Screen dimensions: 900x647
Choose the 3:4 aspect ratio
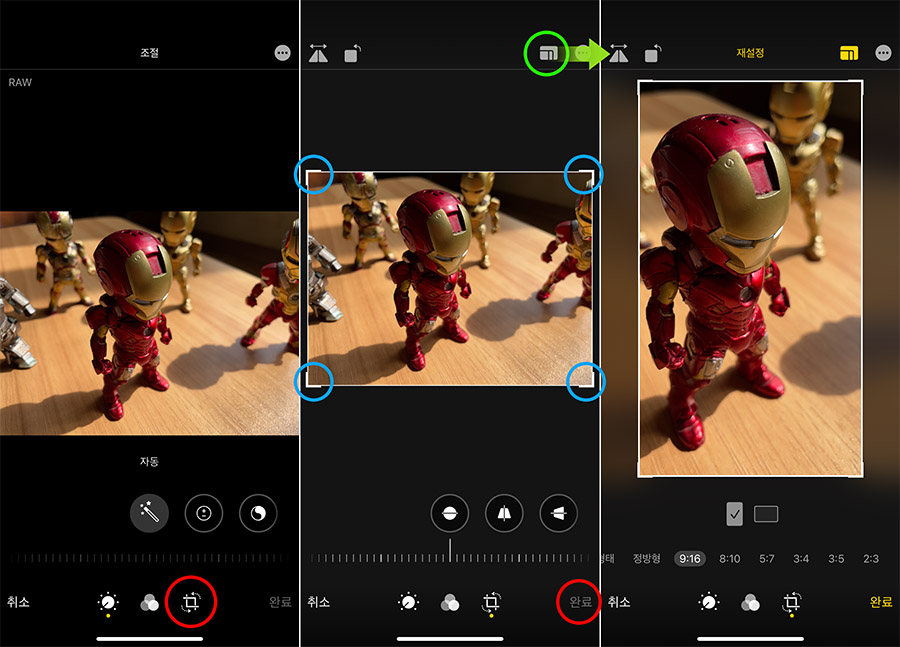pos(801,559)
